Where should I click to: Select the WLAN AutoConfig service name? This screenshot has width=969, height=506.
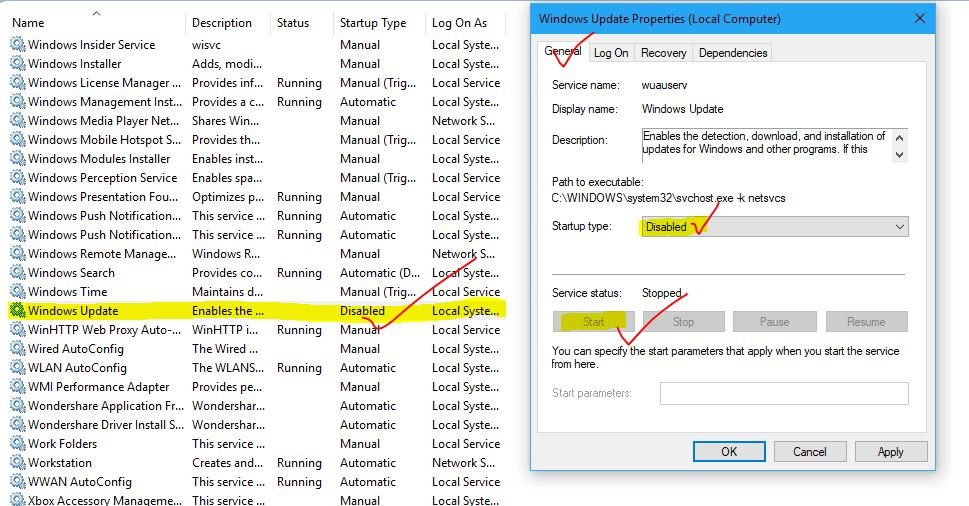[77, 368]
